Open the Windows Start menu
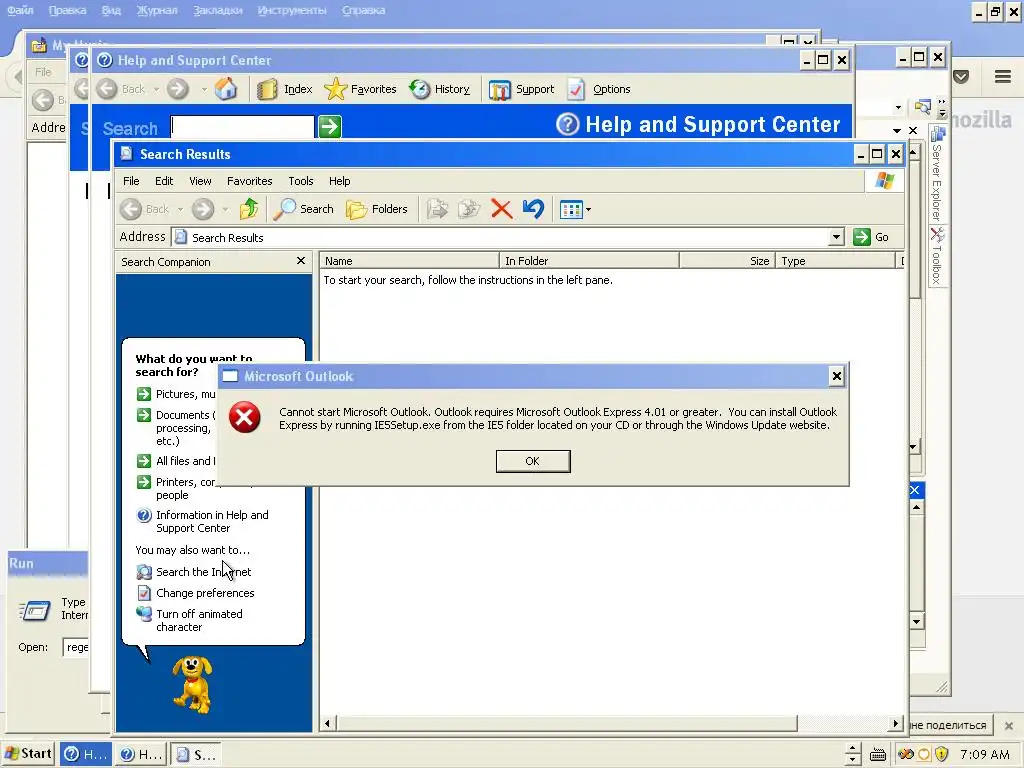Viewport: 1024px width, 768px height. click(28, 754)
